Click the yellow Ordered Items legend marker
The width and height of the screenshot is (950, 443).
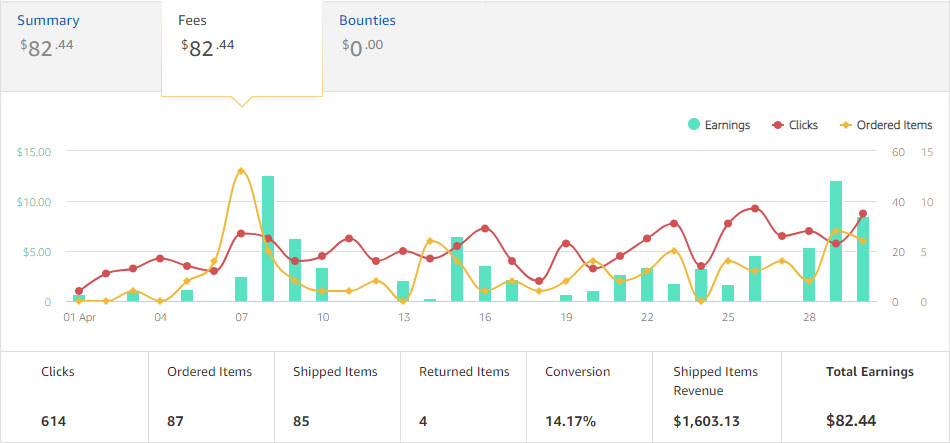[846, 125]
